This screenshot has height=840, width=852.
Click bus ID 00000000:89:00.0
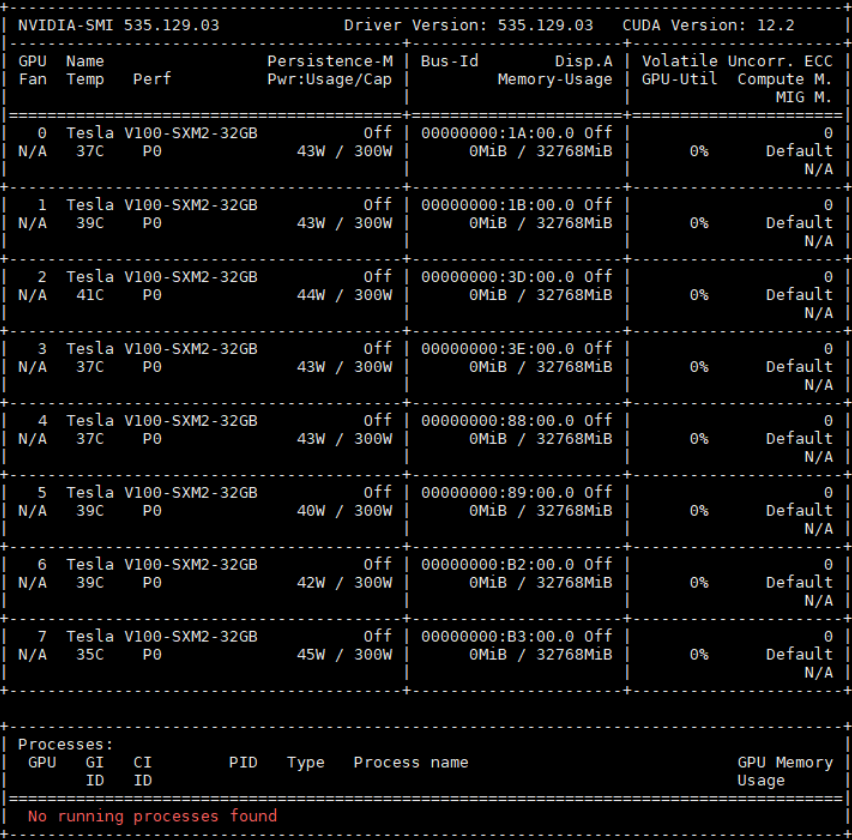pyautogui.click(x=497, y=493)
